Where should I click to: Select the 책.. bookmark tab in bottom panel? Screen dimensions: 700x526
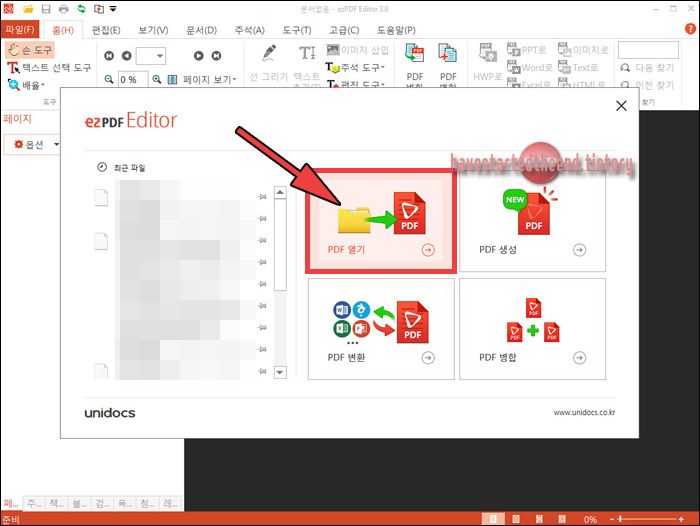(x=56, y=503)
